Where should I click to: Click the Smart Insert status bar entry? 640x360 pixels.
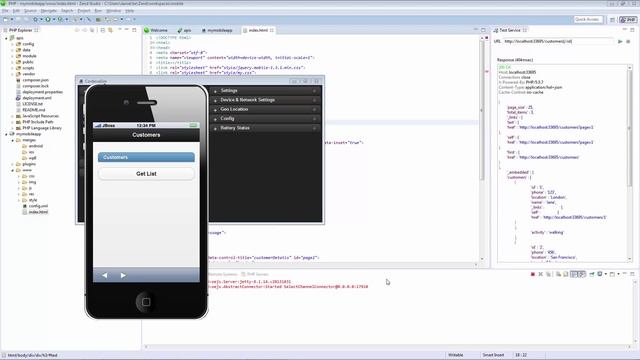pyautogui.click(x=493, y=355)
